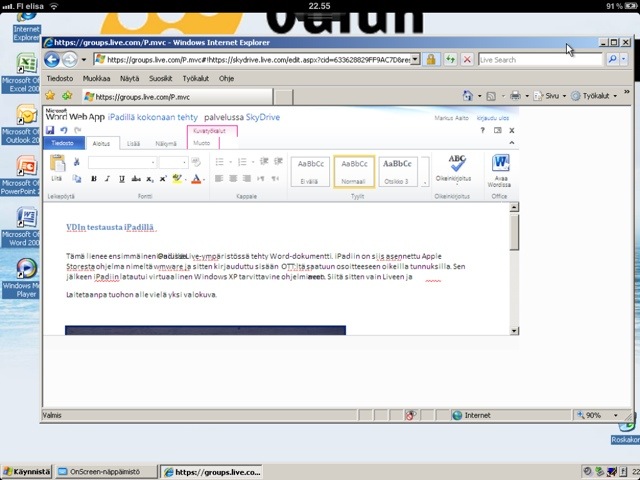Open the Suosikit menu
Screen dimensions: 640x480
coord(160,78)
